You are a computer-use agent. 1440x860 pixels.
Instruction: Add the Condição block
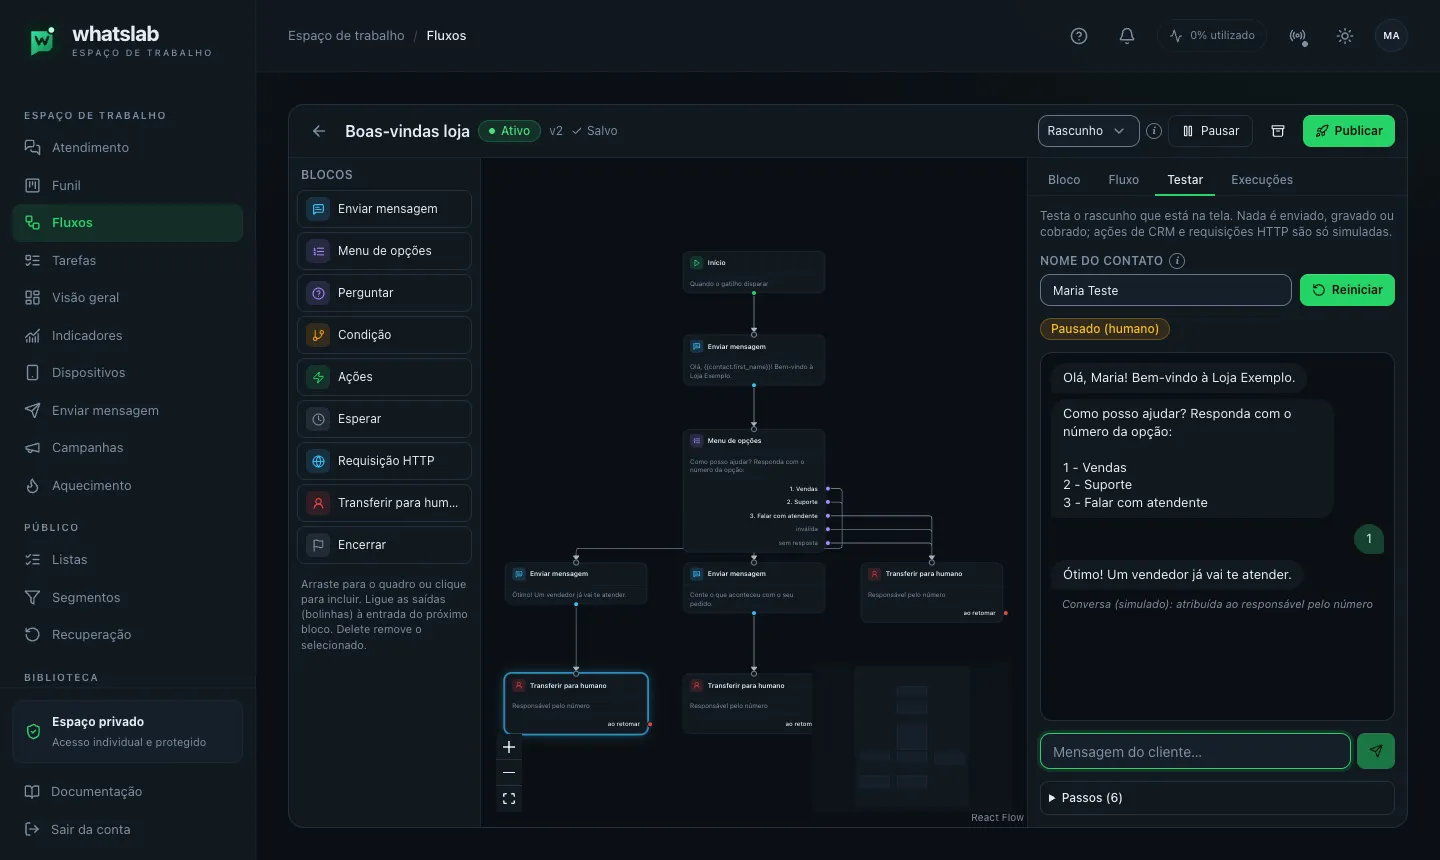[384, 335]
